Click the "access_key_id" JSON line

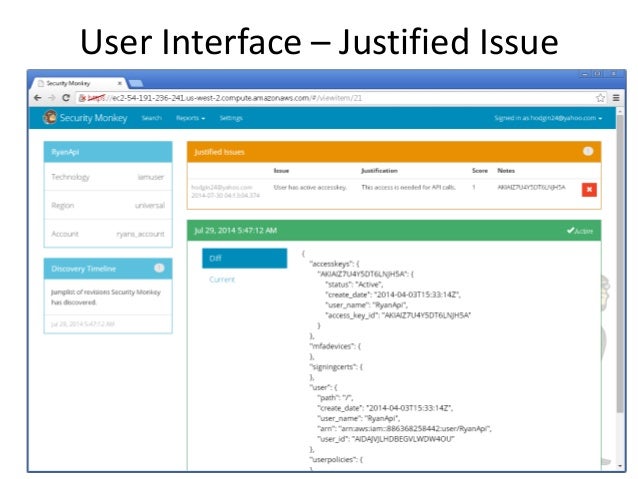coord(398,315)
